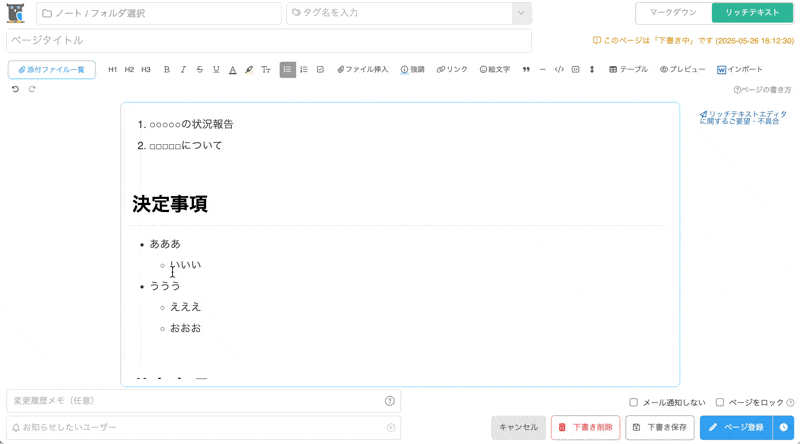Toggle the bullet list button
This screenshot has width=800, height=444.
288,70
